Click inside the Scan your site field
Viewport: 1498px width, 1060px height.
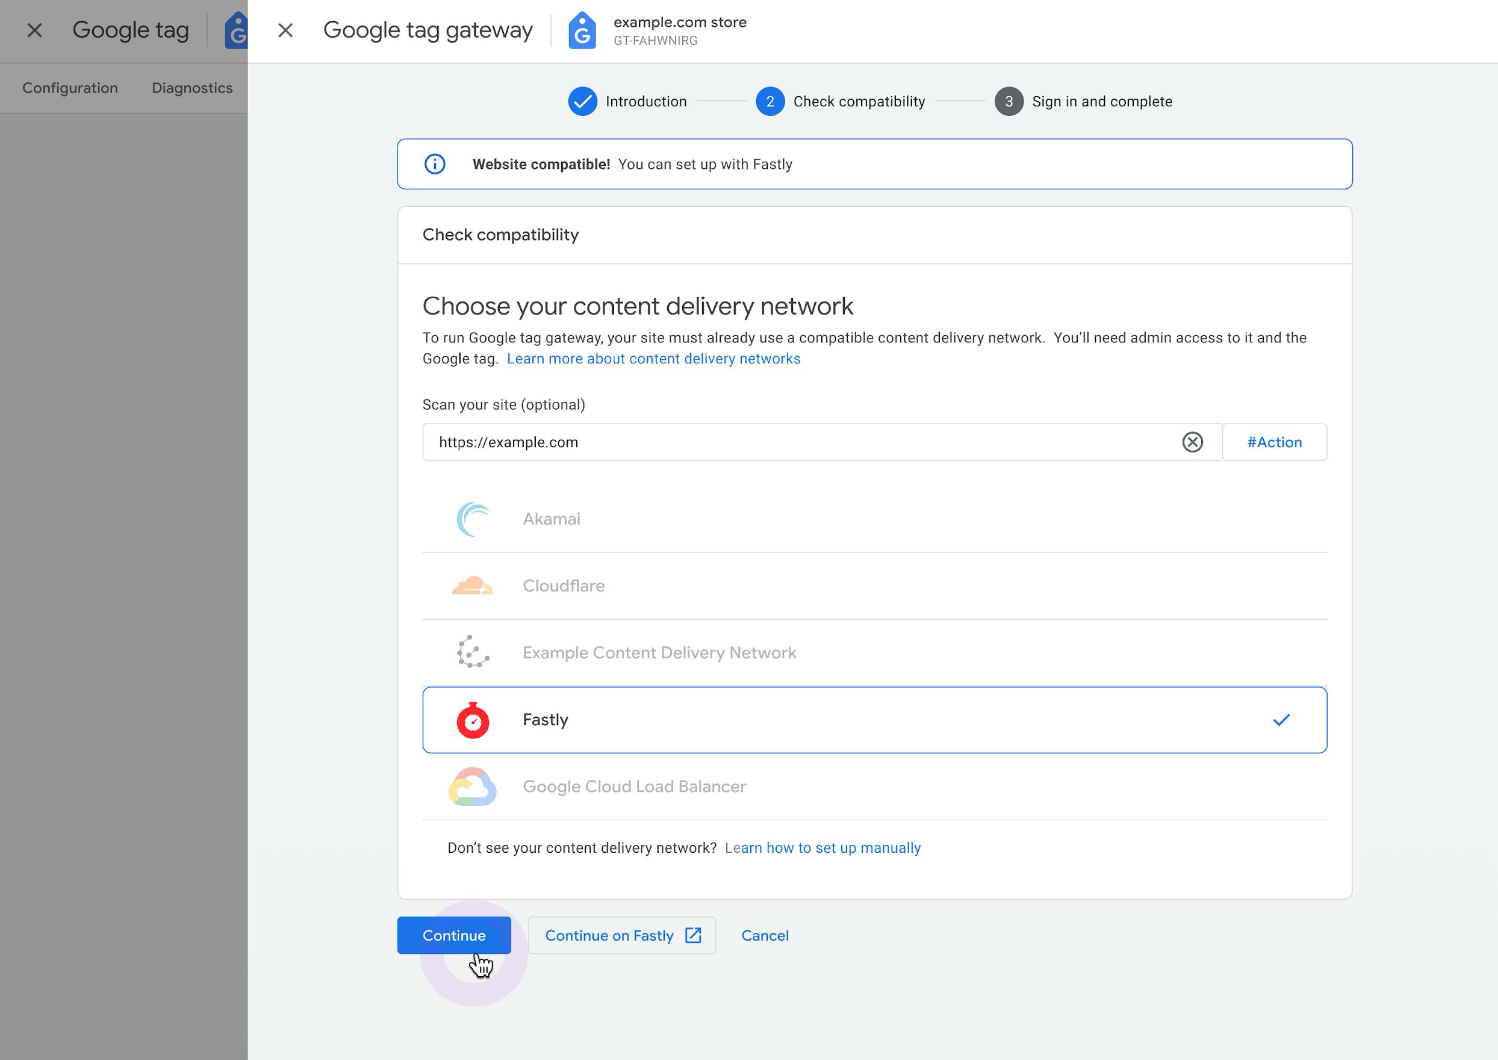[x=800, y=441]
